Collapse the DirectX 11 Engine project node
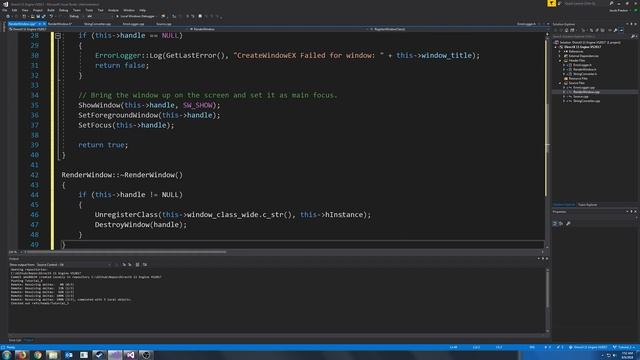The height and width of the screenshot is (360, 640). tap(556, 47)
